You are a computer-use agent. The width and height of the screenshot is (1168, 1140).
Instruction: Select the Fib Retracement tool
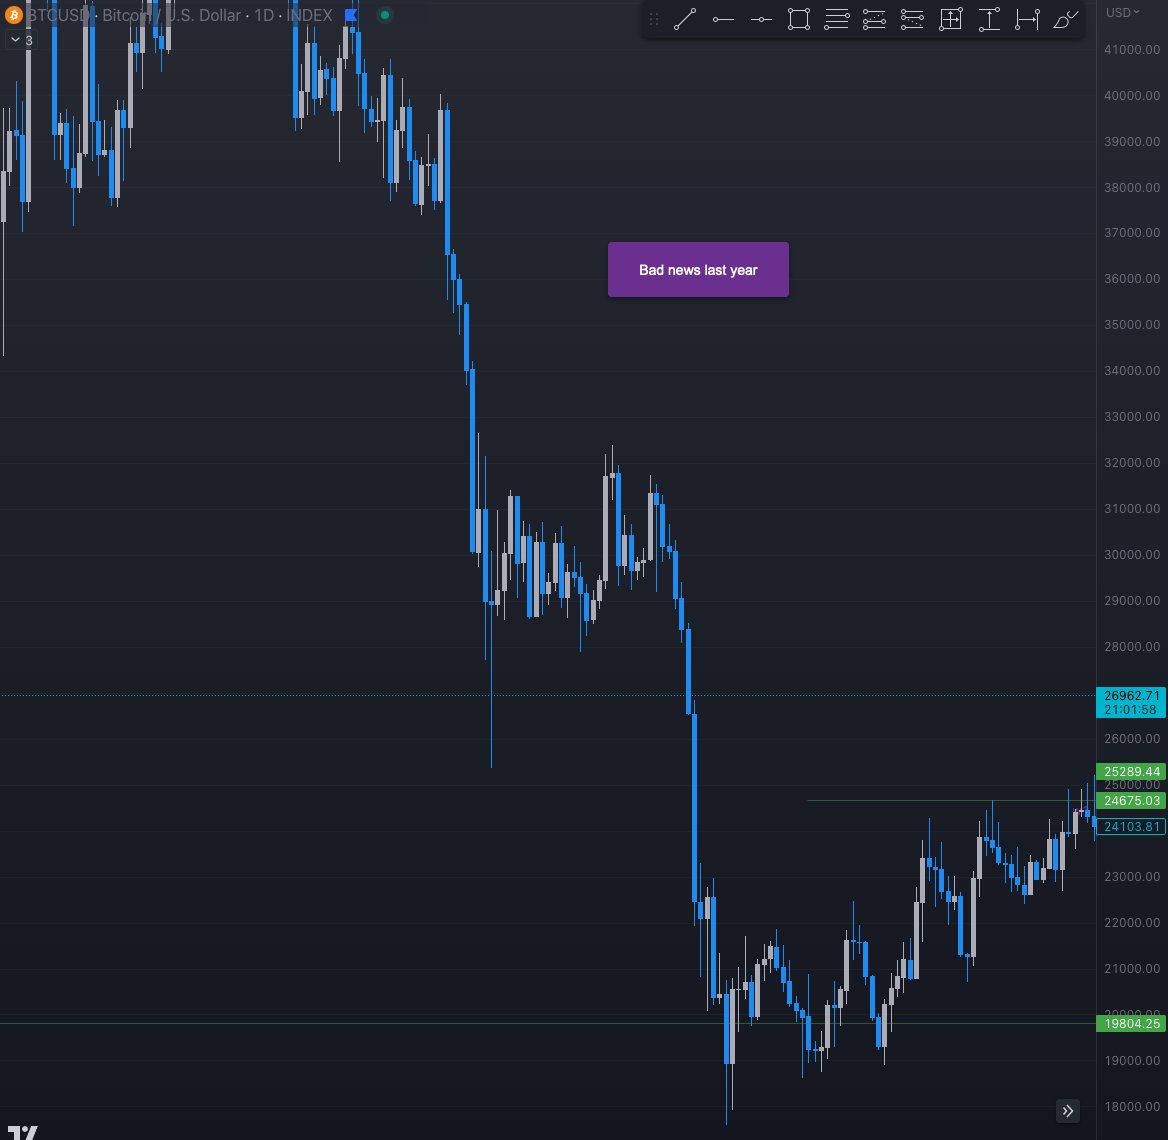(837, 19)
